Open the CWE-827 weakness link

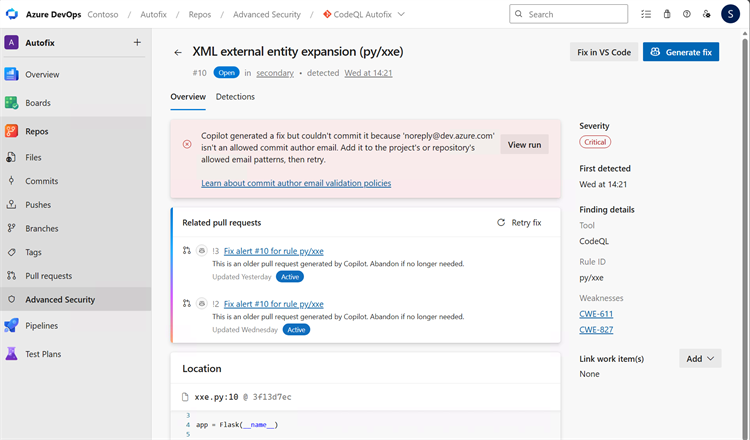coord(596,330)
